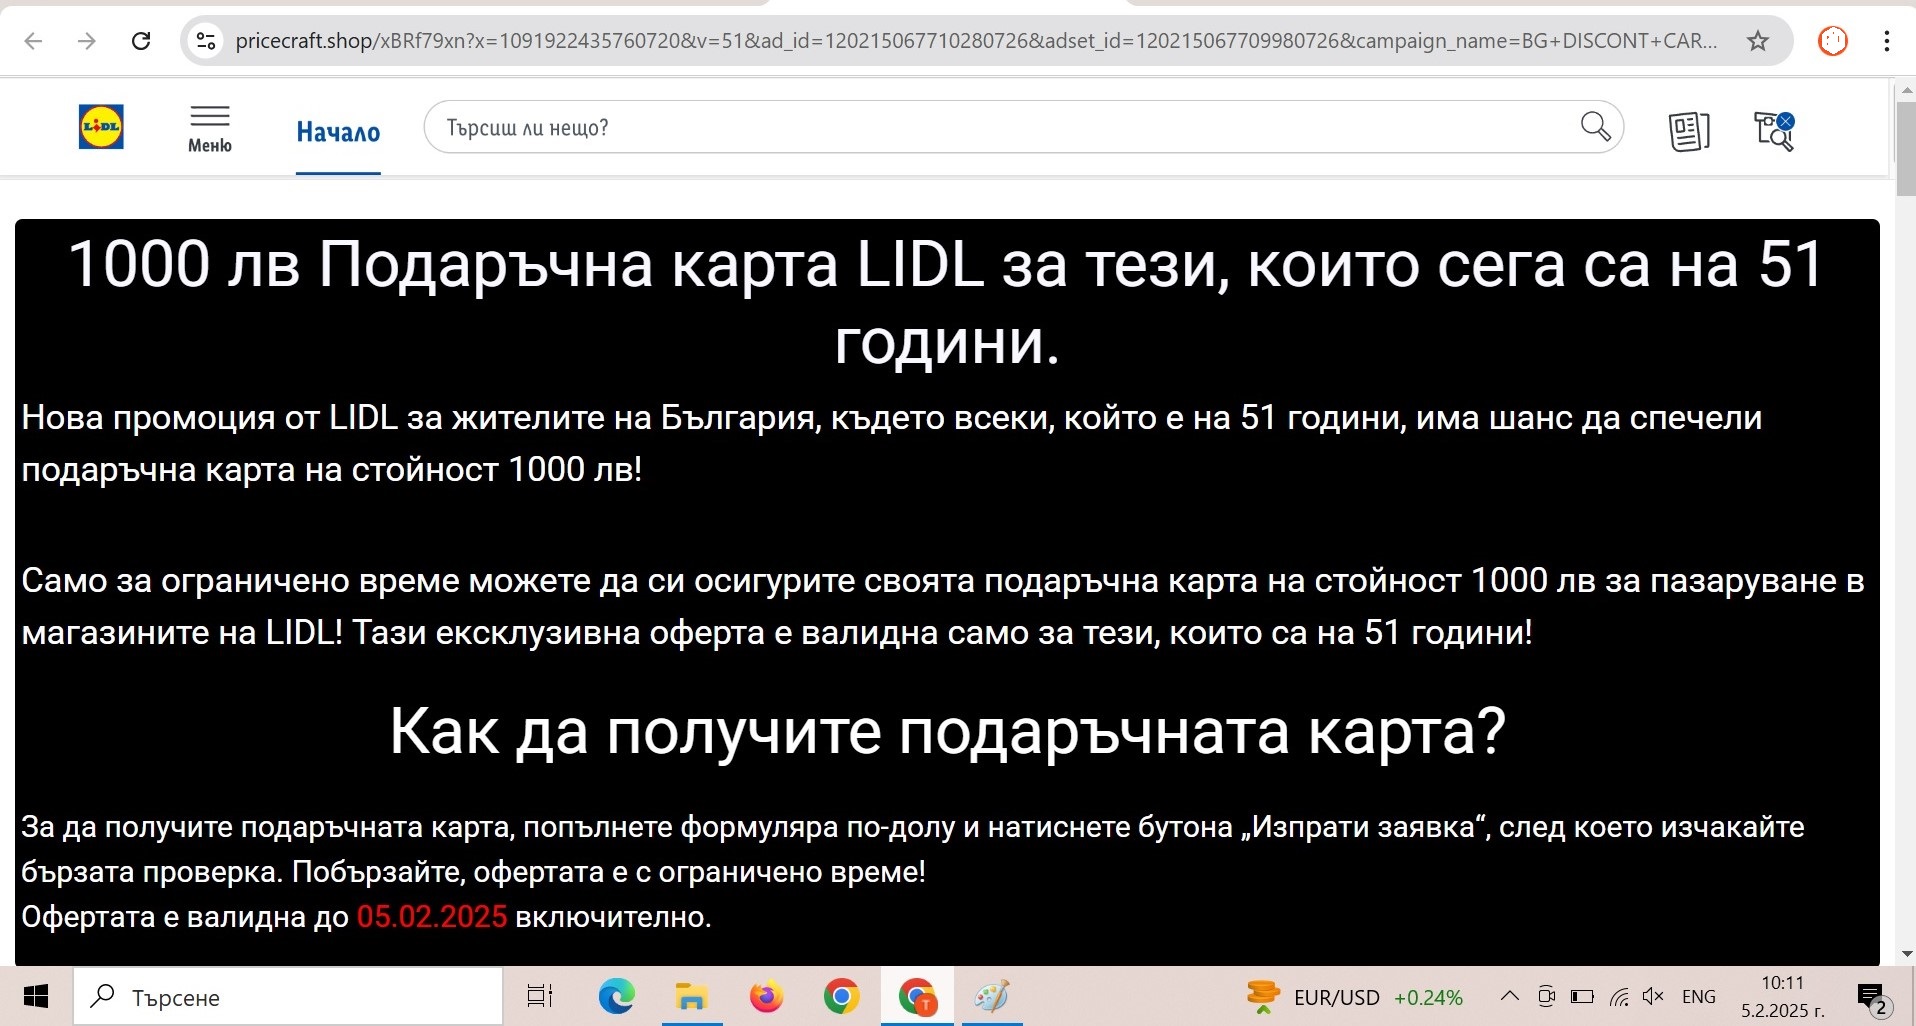The image size is (1916, 1026).
Task: Select the Начало tab
Action: click(338, 132)
